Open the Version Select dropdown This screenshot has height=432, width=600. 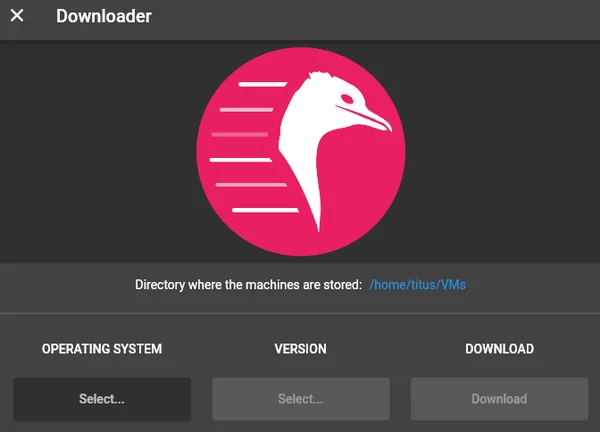coord(301,399)
